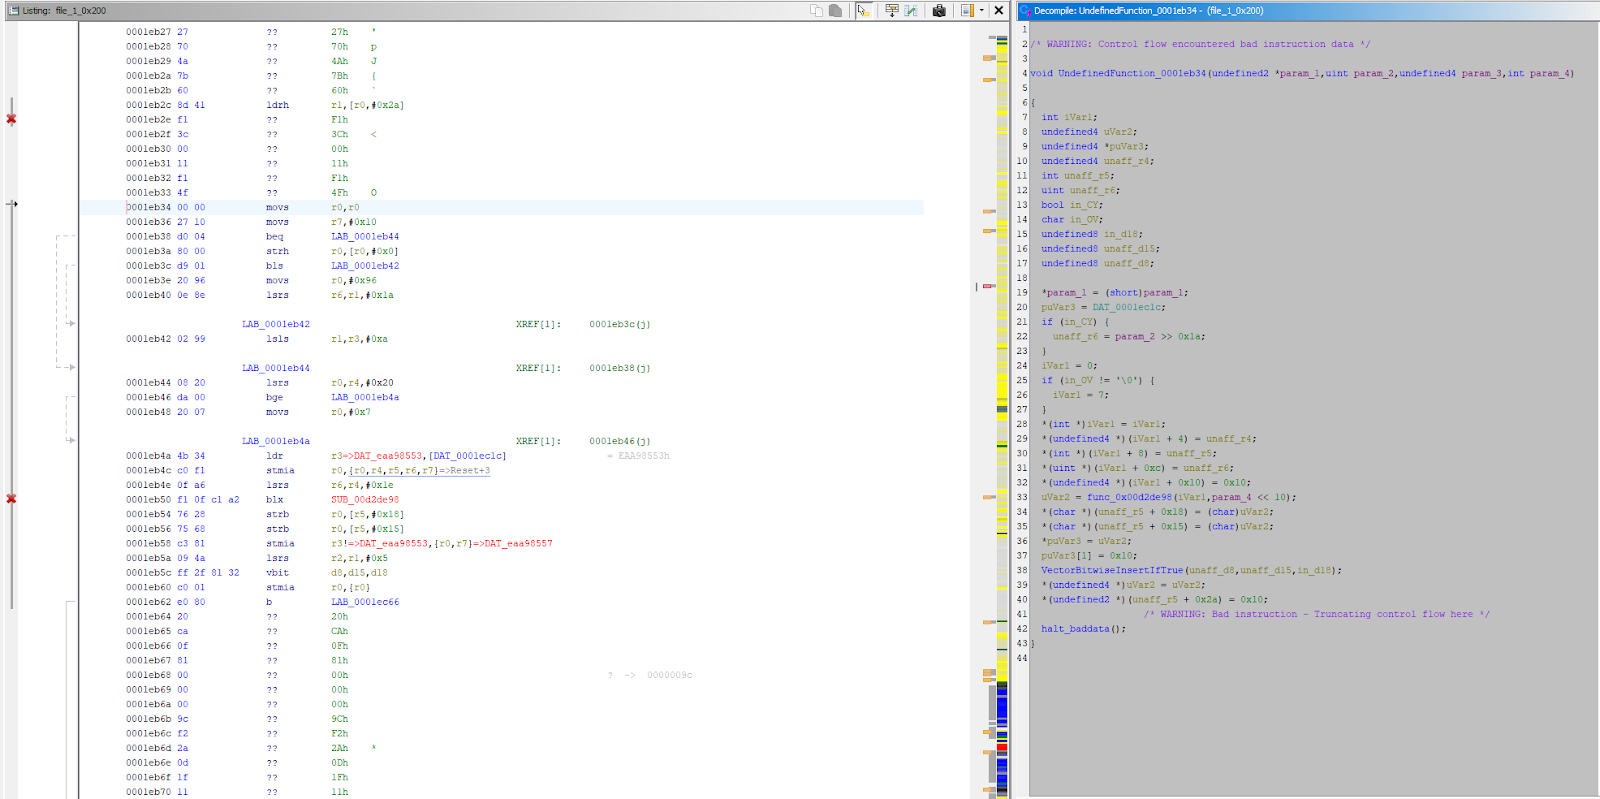Select the ldrh instruction at 0001eb2c
The width and height of the screenshot is (1600, 799).
click(277, 105)
